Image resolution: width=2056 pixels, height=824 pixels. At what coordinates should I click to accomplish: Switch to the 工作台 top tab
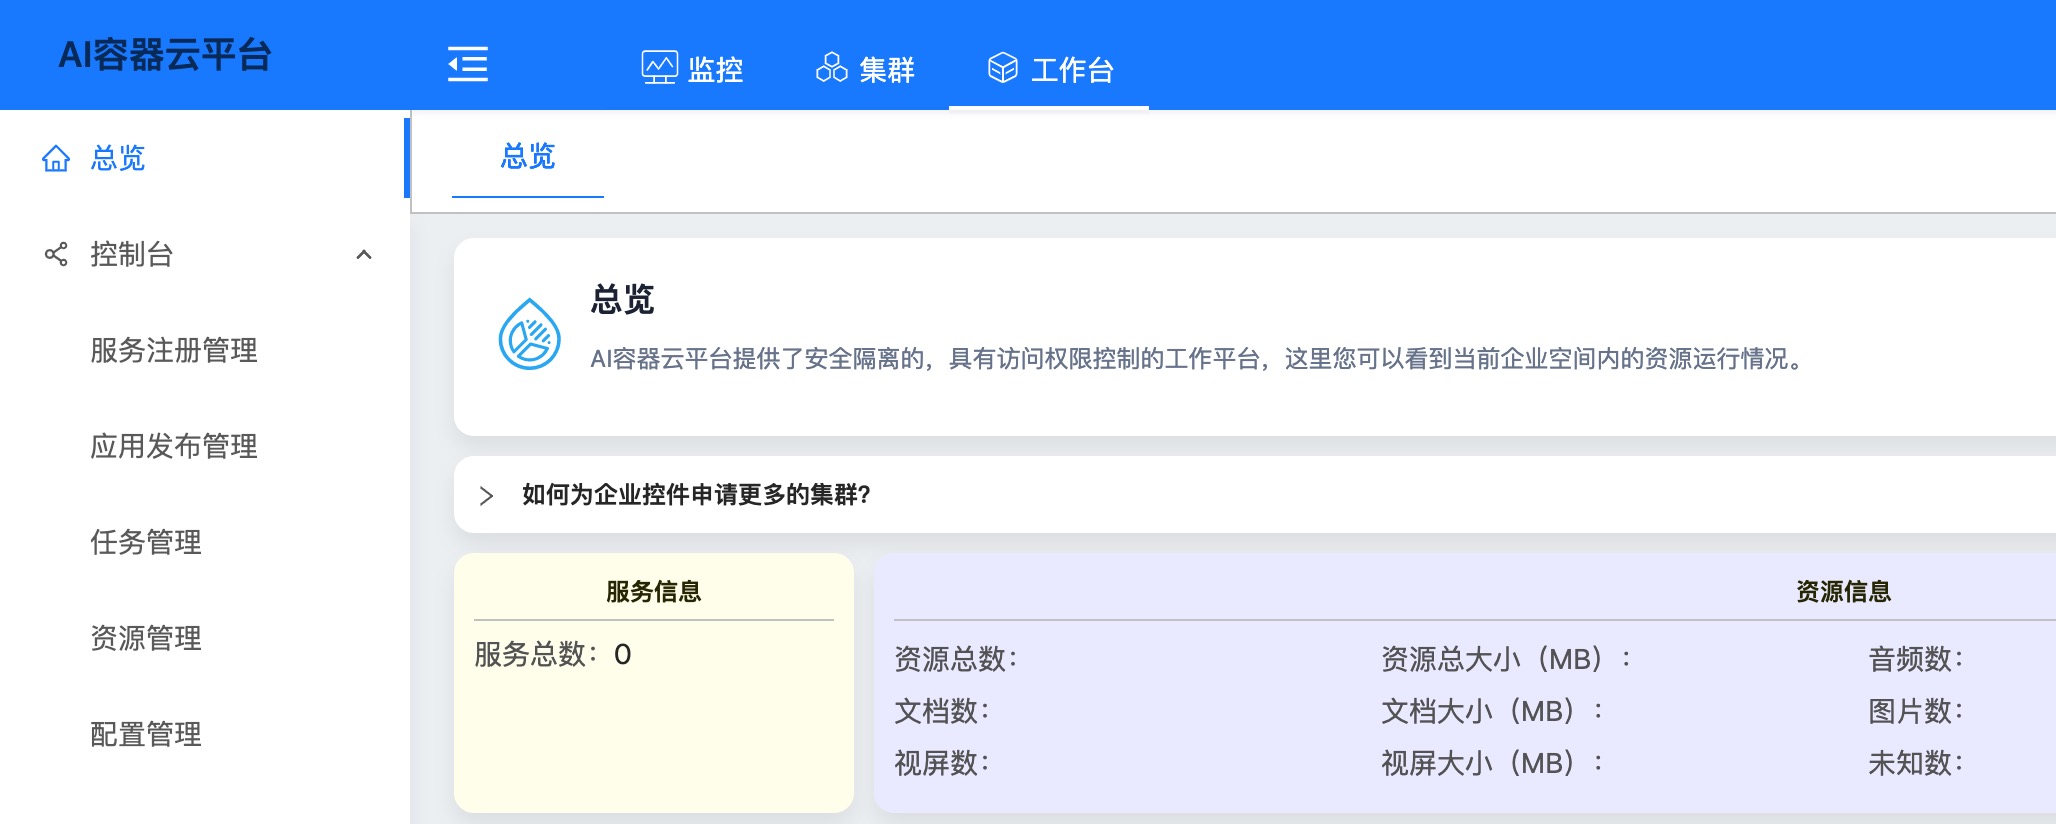coord(1049,67)
